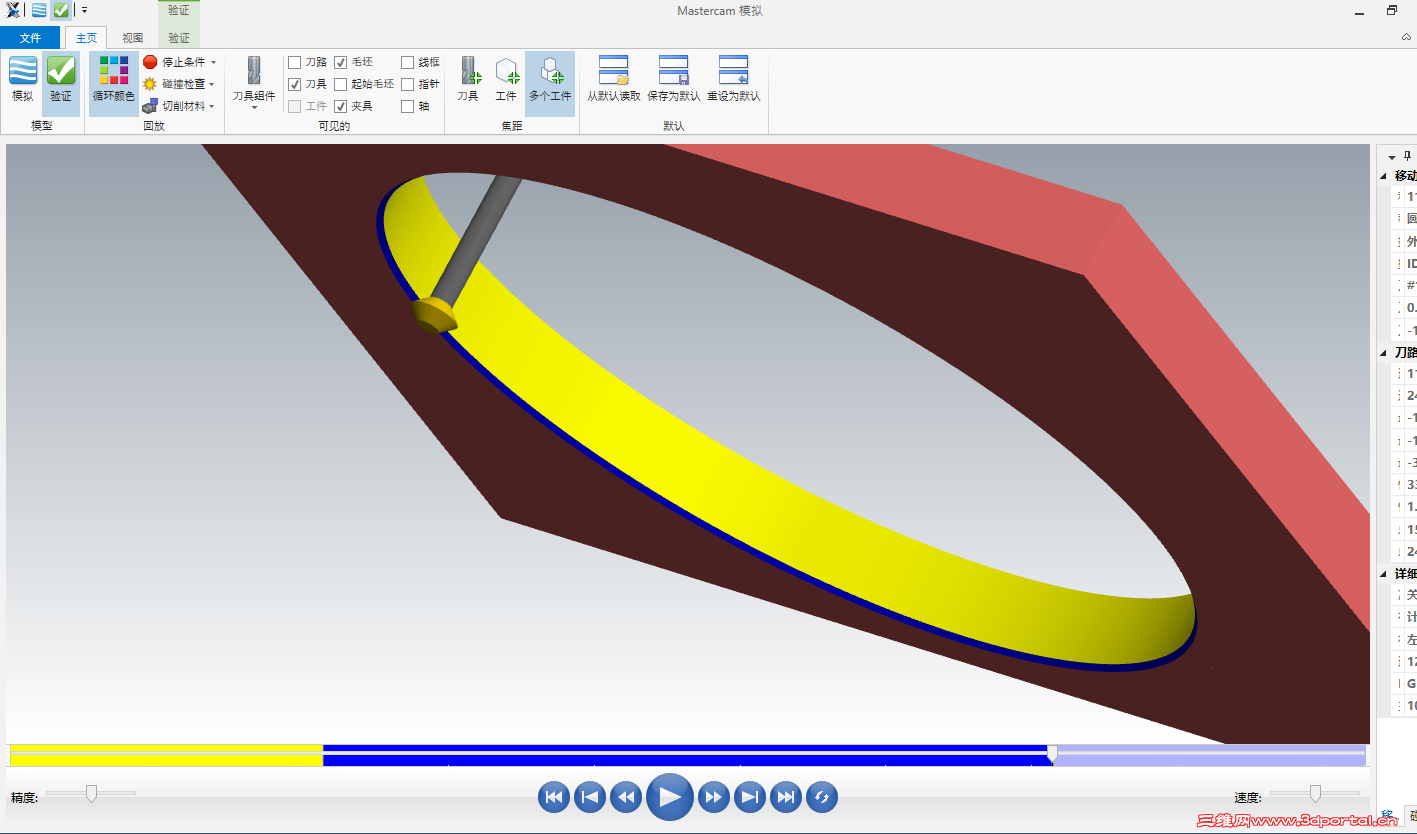This screenshot has height=834, width=1417.
Task: Collapse the 详细 section in side panel
Action: point(1384,574)
